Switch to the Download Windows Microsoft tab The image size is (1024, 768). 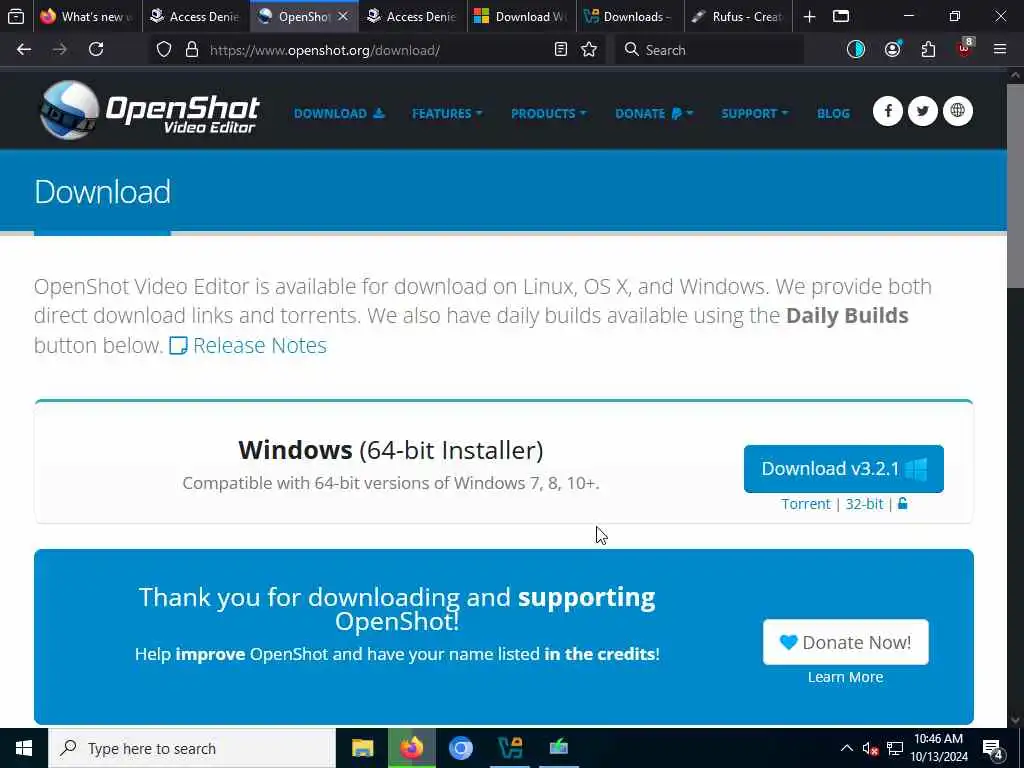pos(521,17)
